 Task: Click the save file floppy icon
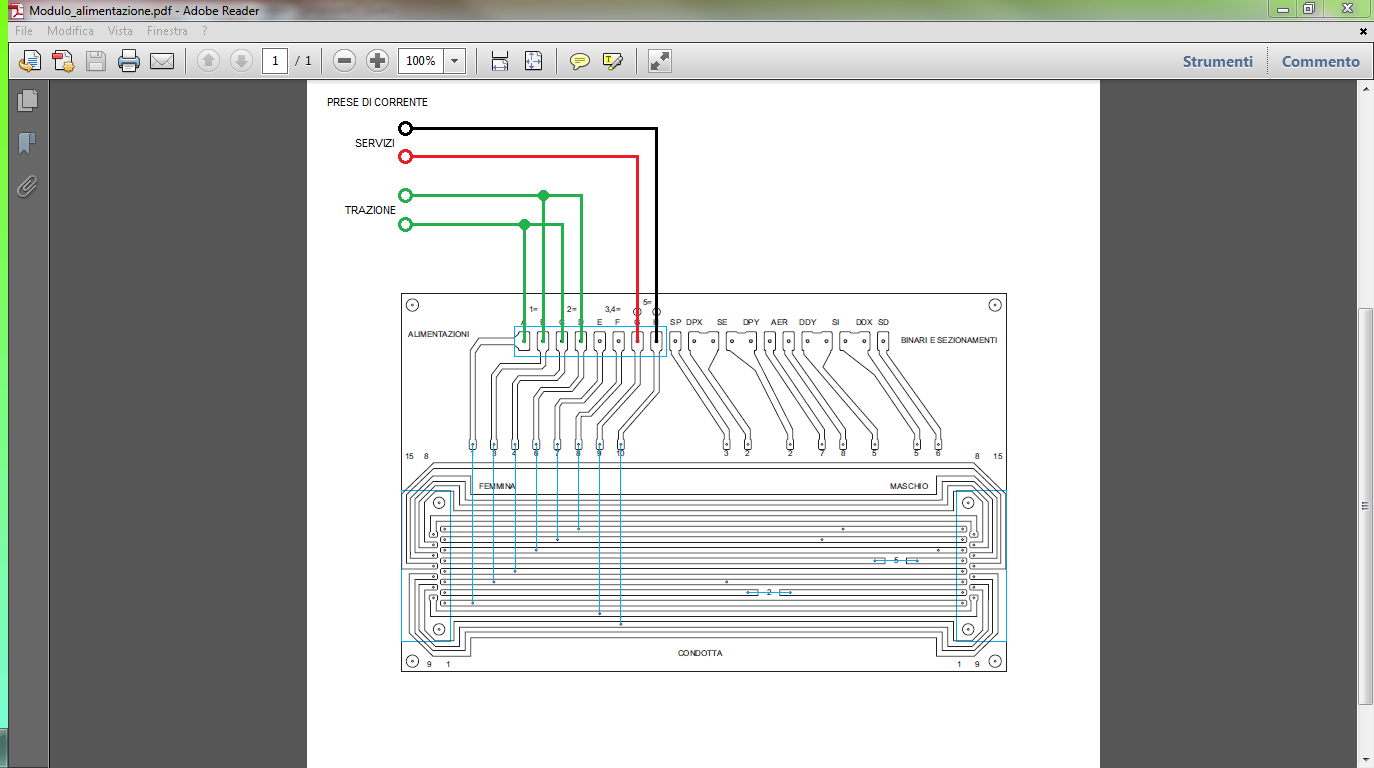pos(96,61)
